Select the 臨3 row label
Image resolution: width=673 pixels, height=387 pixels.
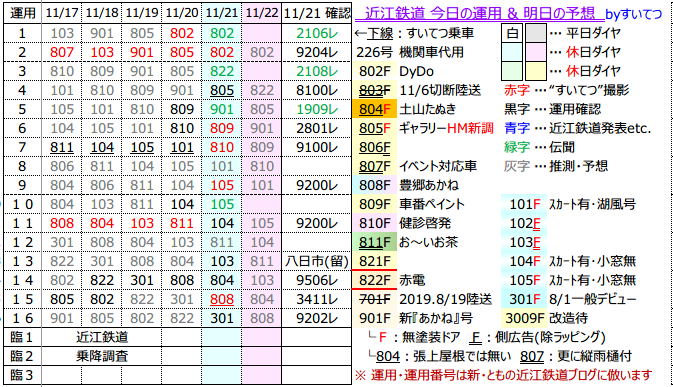tap(22, 375)
